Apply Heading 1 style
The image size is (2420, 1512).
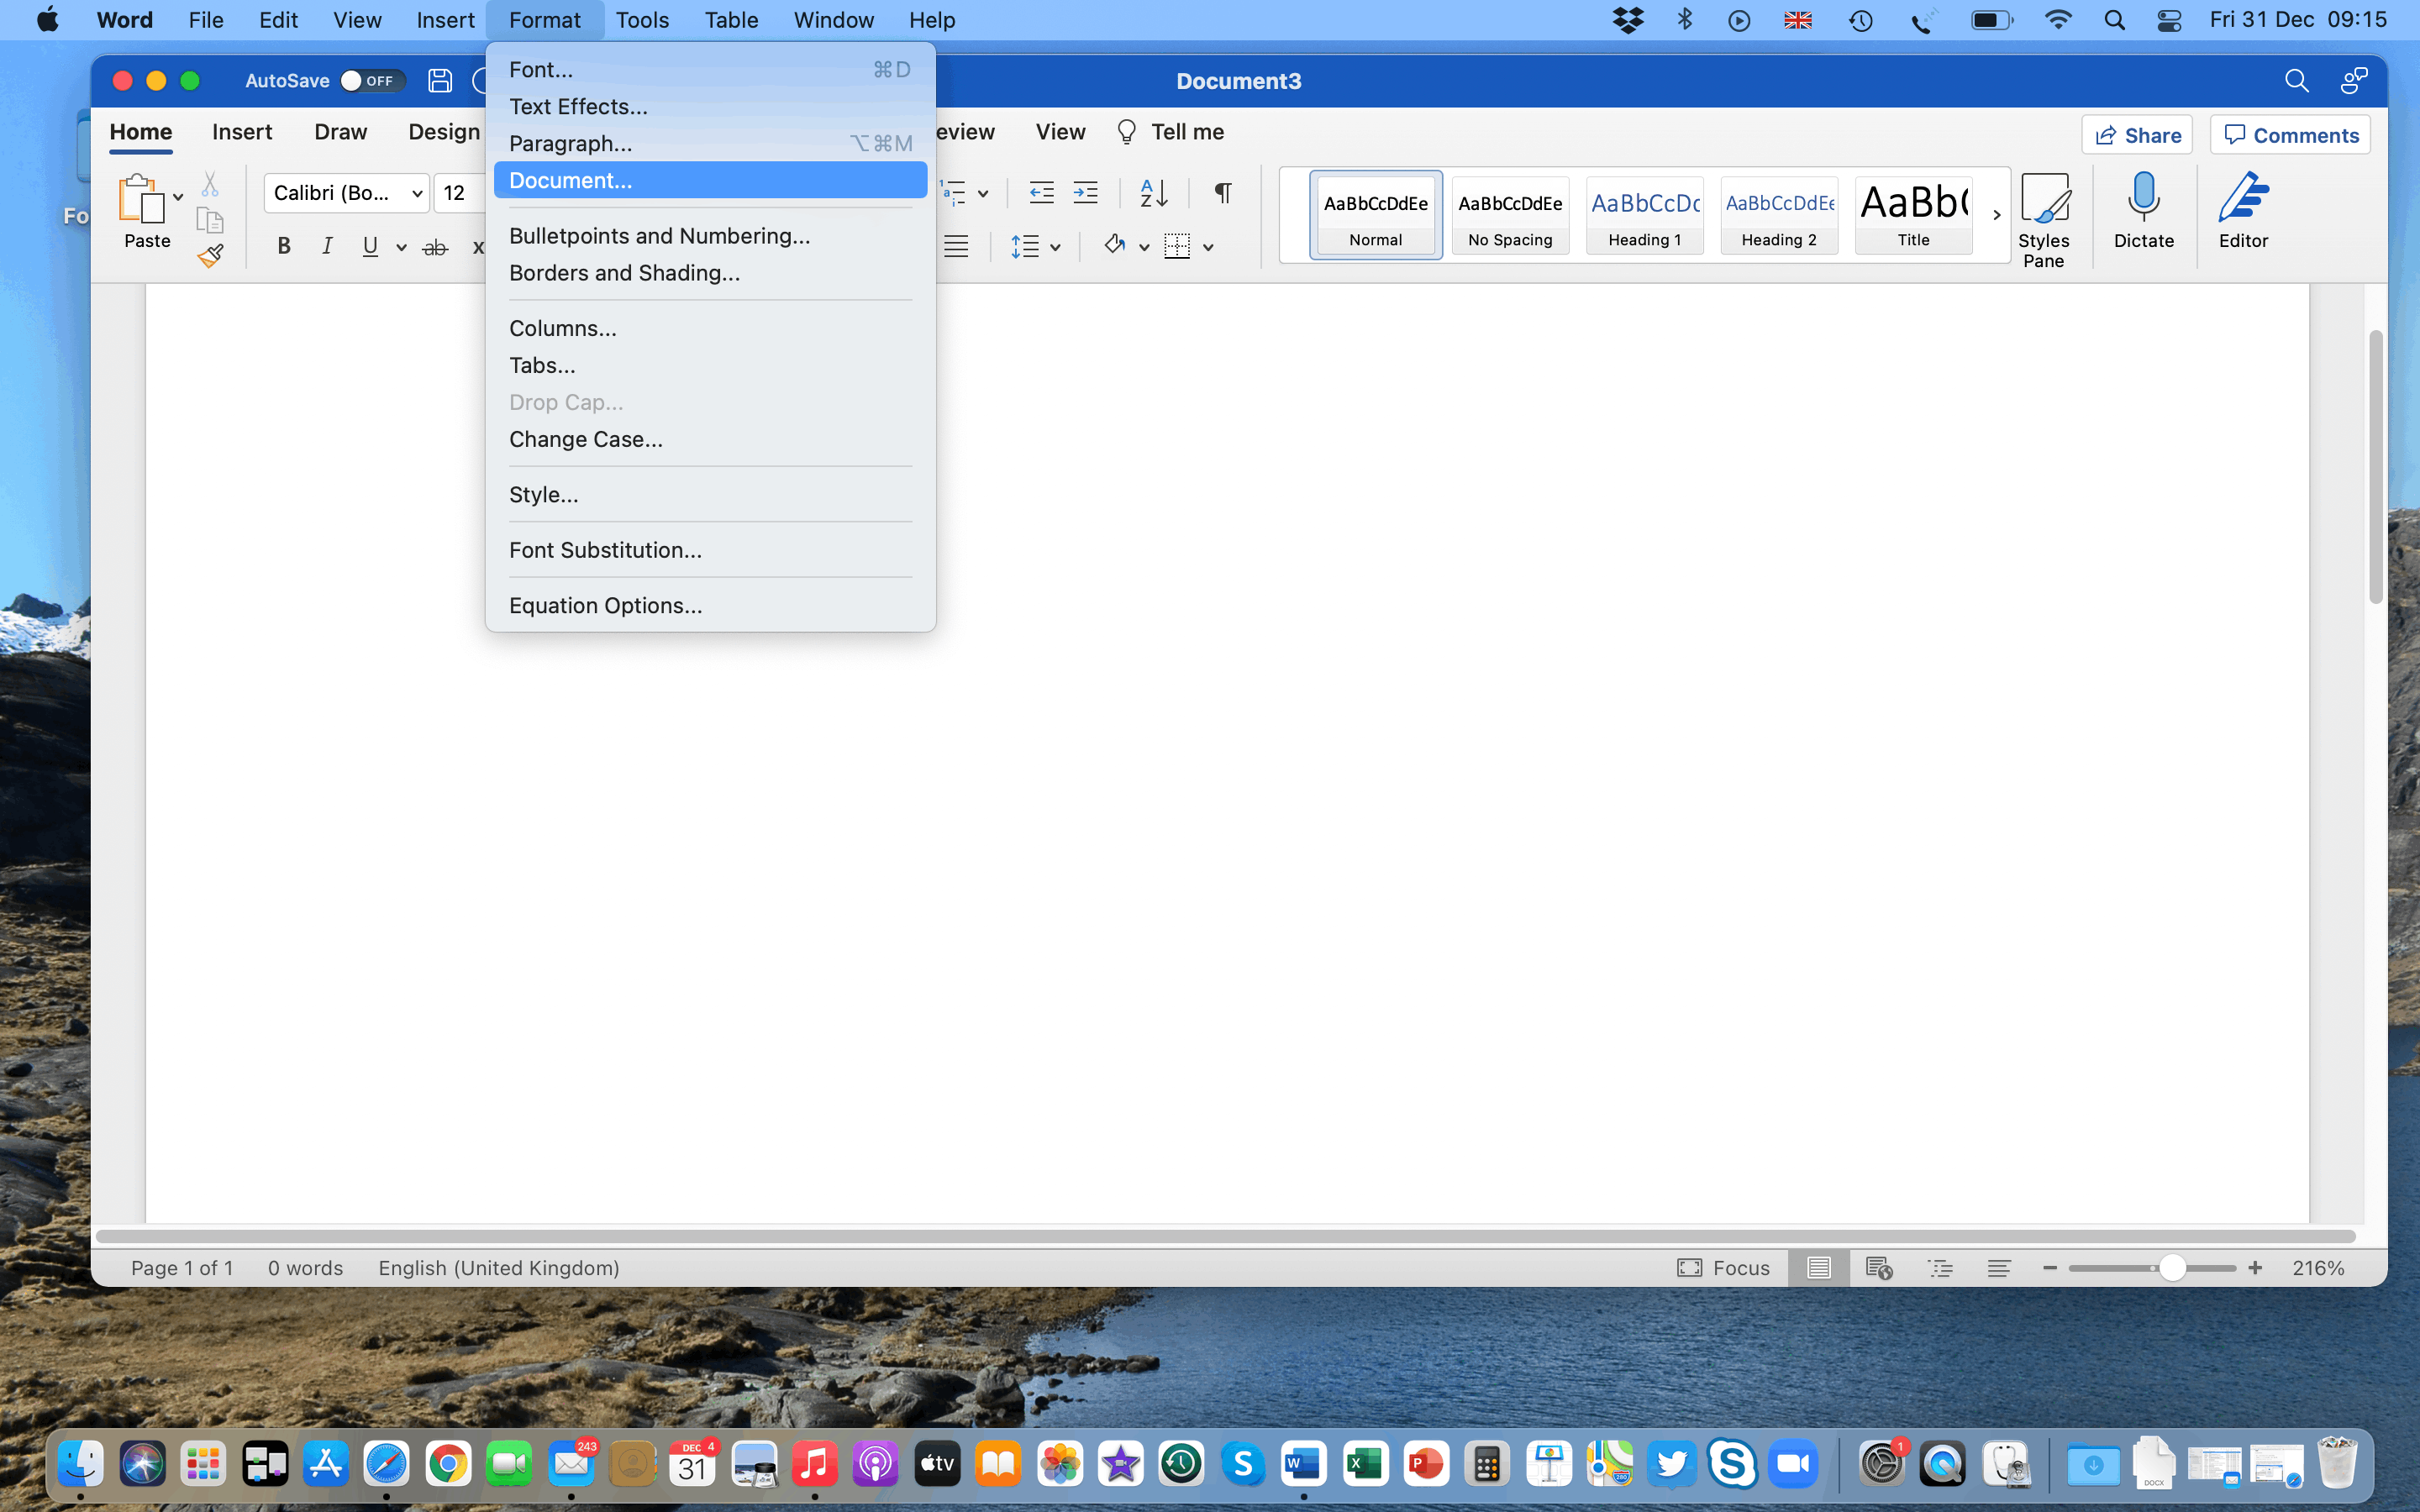(x=1644, y=215)
